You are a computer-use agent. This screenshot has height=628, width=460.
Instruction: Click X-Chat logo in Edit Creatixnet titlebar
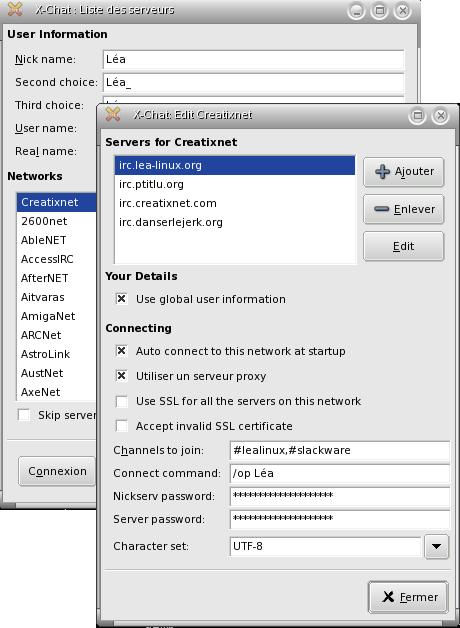tap(113, 115)
